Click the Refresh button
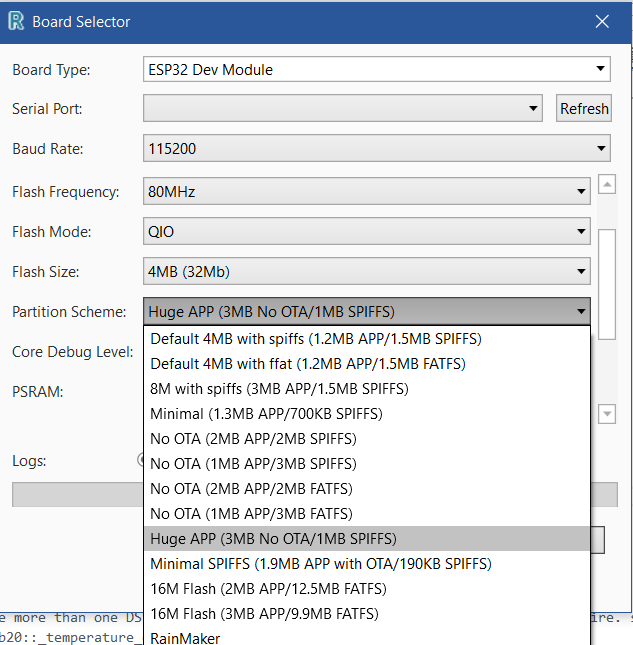 [x=584, y=109]
